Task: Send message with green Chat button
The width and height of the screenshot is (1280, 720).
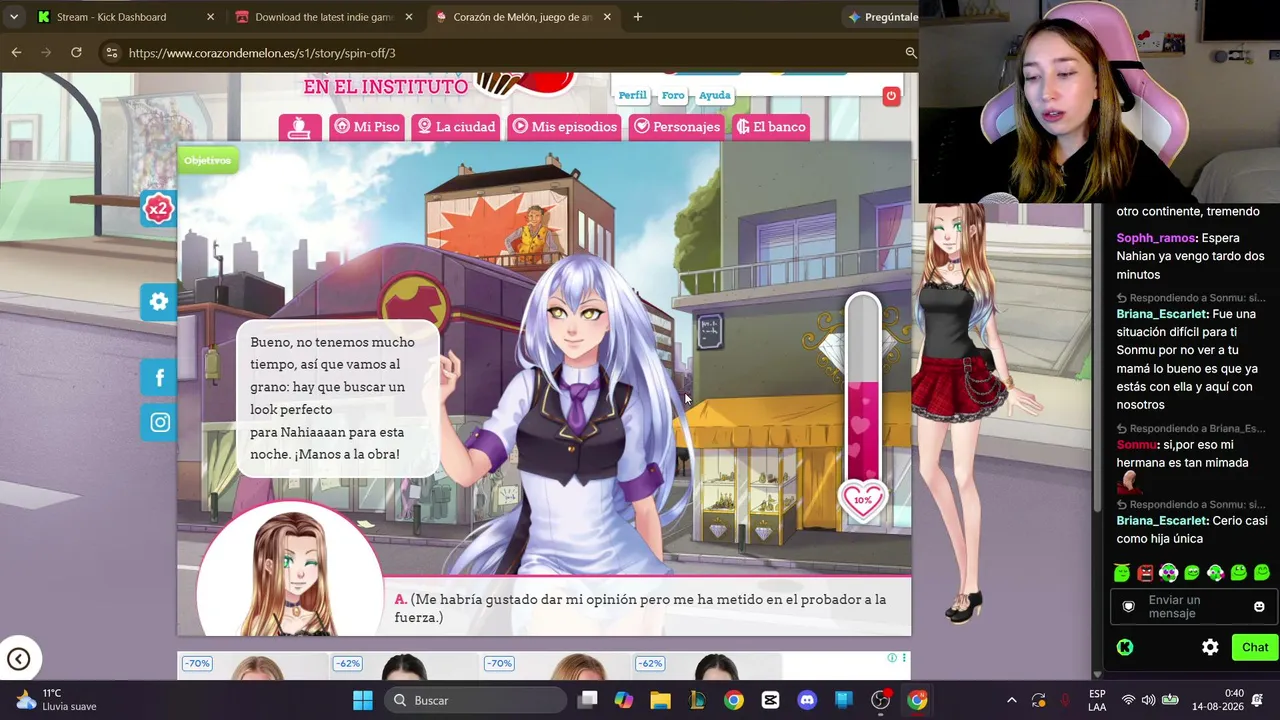Action: click(1255, 647)
